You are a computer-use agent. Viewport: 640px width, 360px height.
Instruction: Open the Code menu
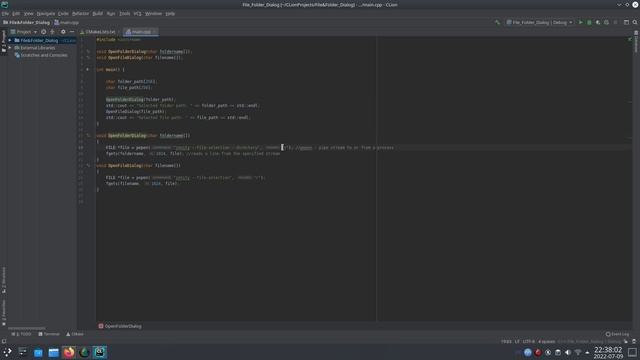[63, 13]
